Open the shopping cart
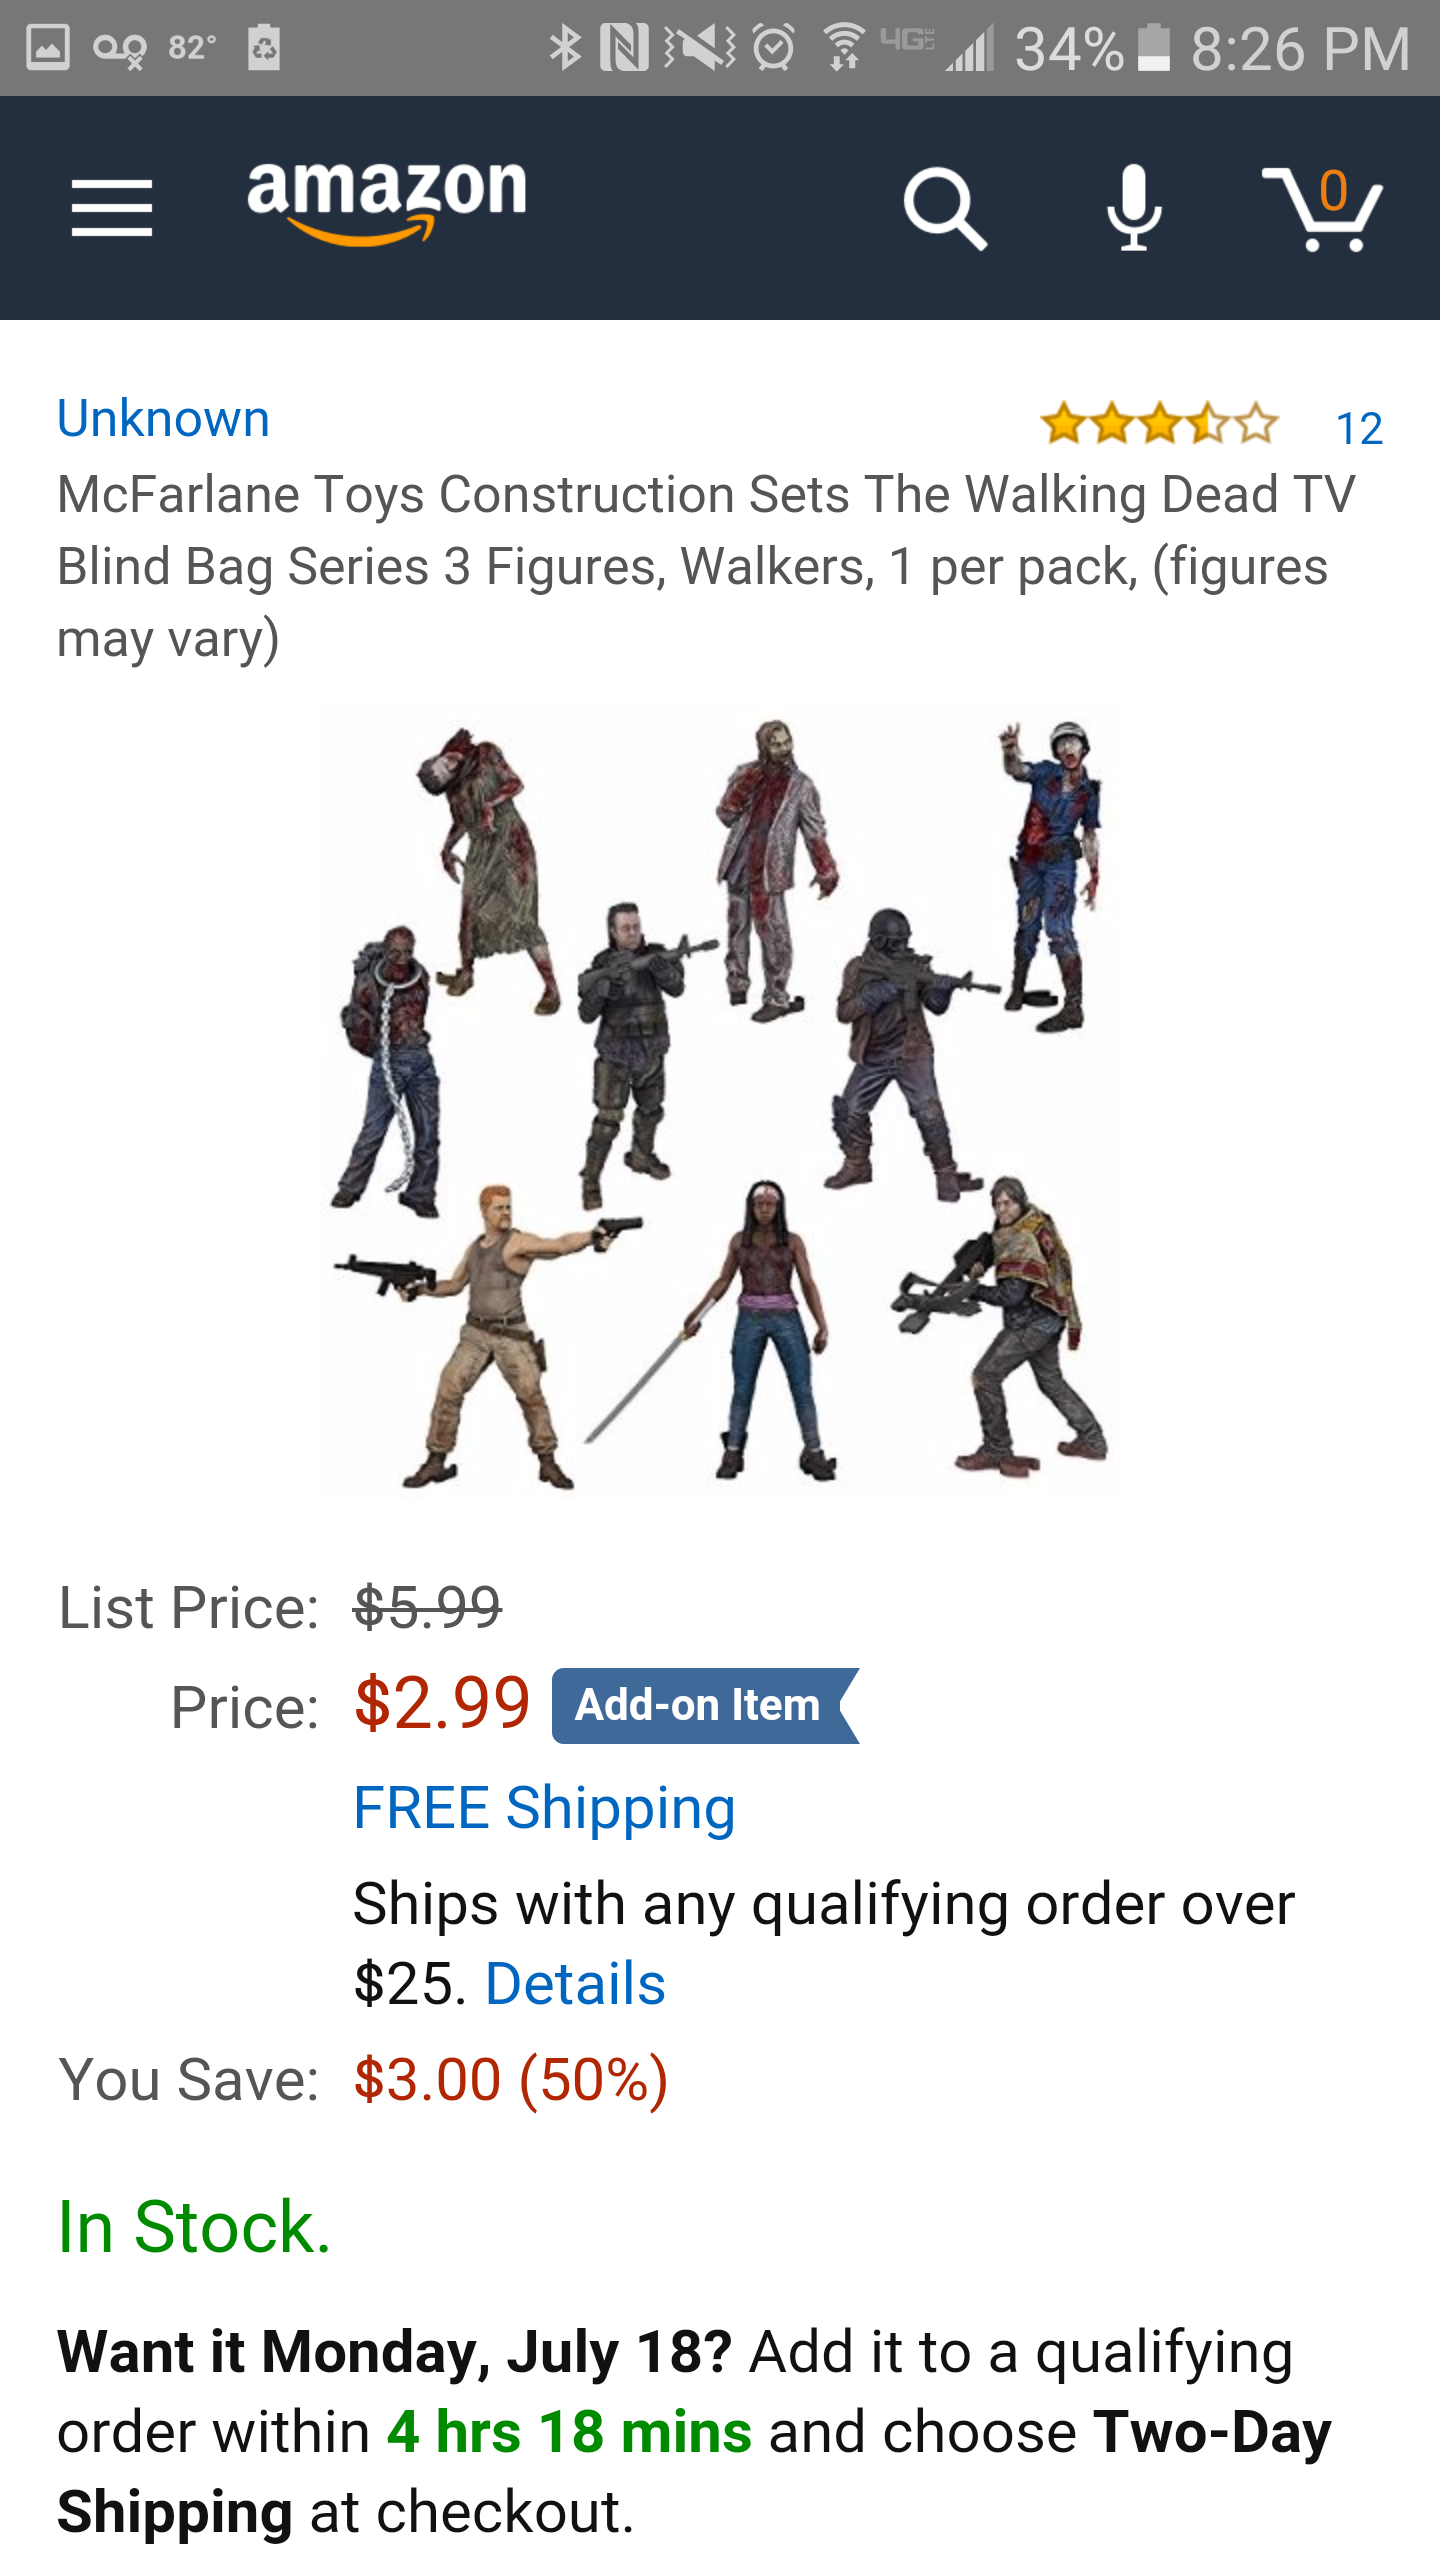 click(x=1322, y=208)
